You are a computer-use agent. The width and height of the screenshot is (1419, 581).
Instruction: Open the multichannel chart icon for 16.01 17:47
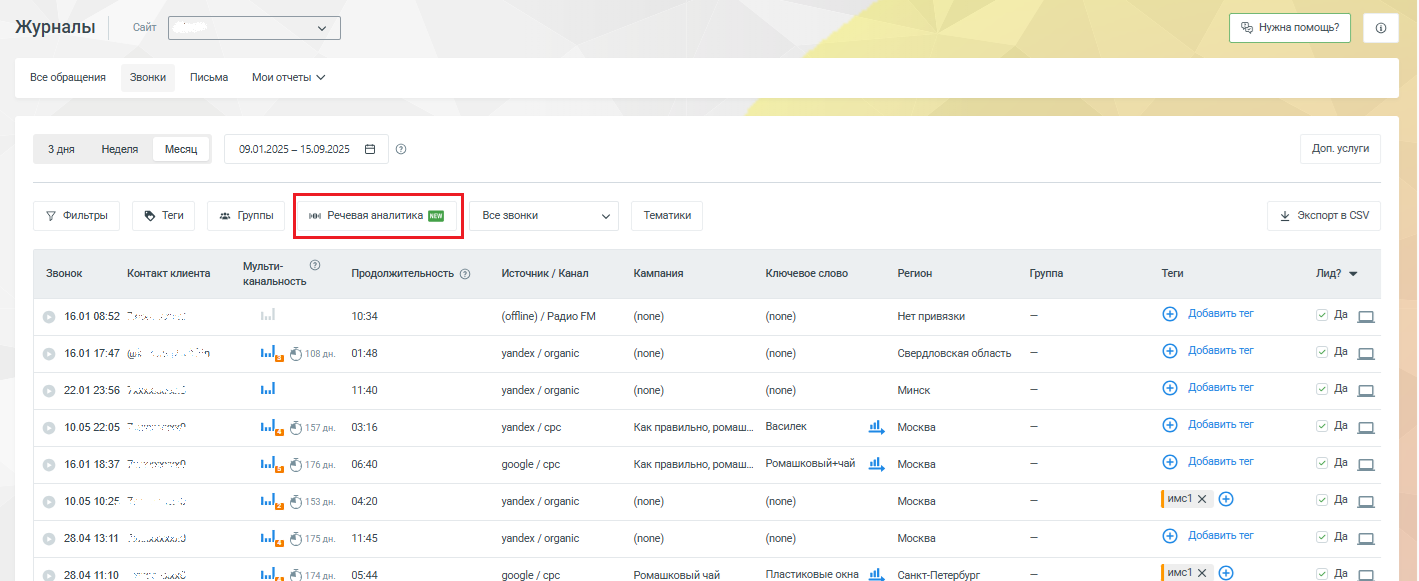tap(272, 353)
